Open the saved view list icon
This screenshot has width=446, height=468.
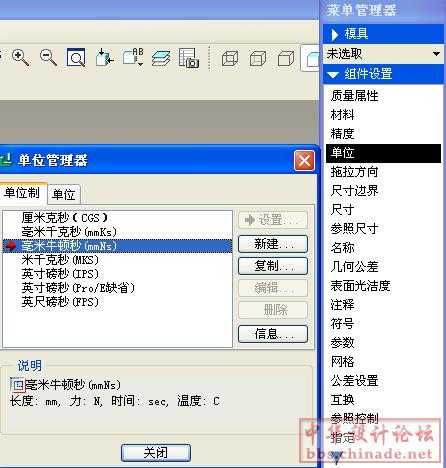pyautogui.click(x=133, y=57)
